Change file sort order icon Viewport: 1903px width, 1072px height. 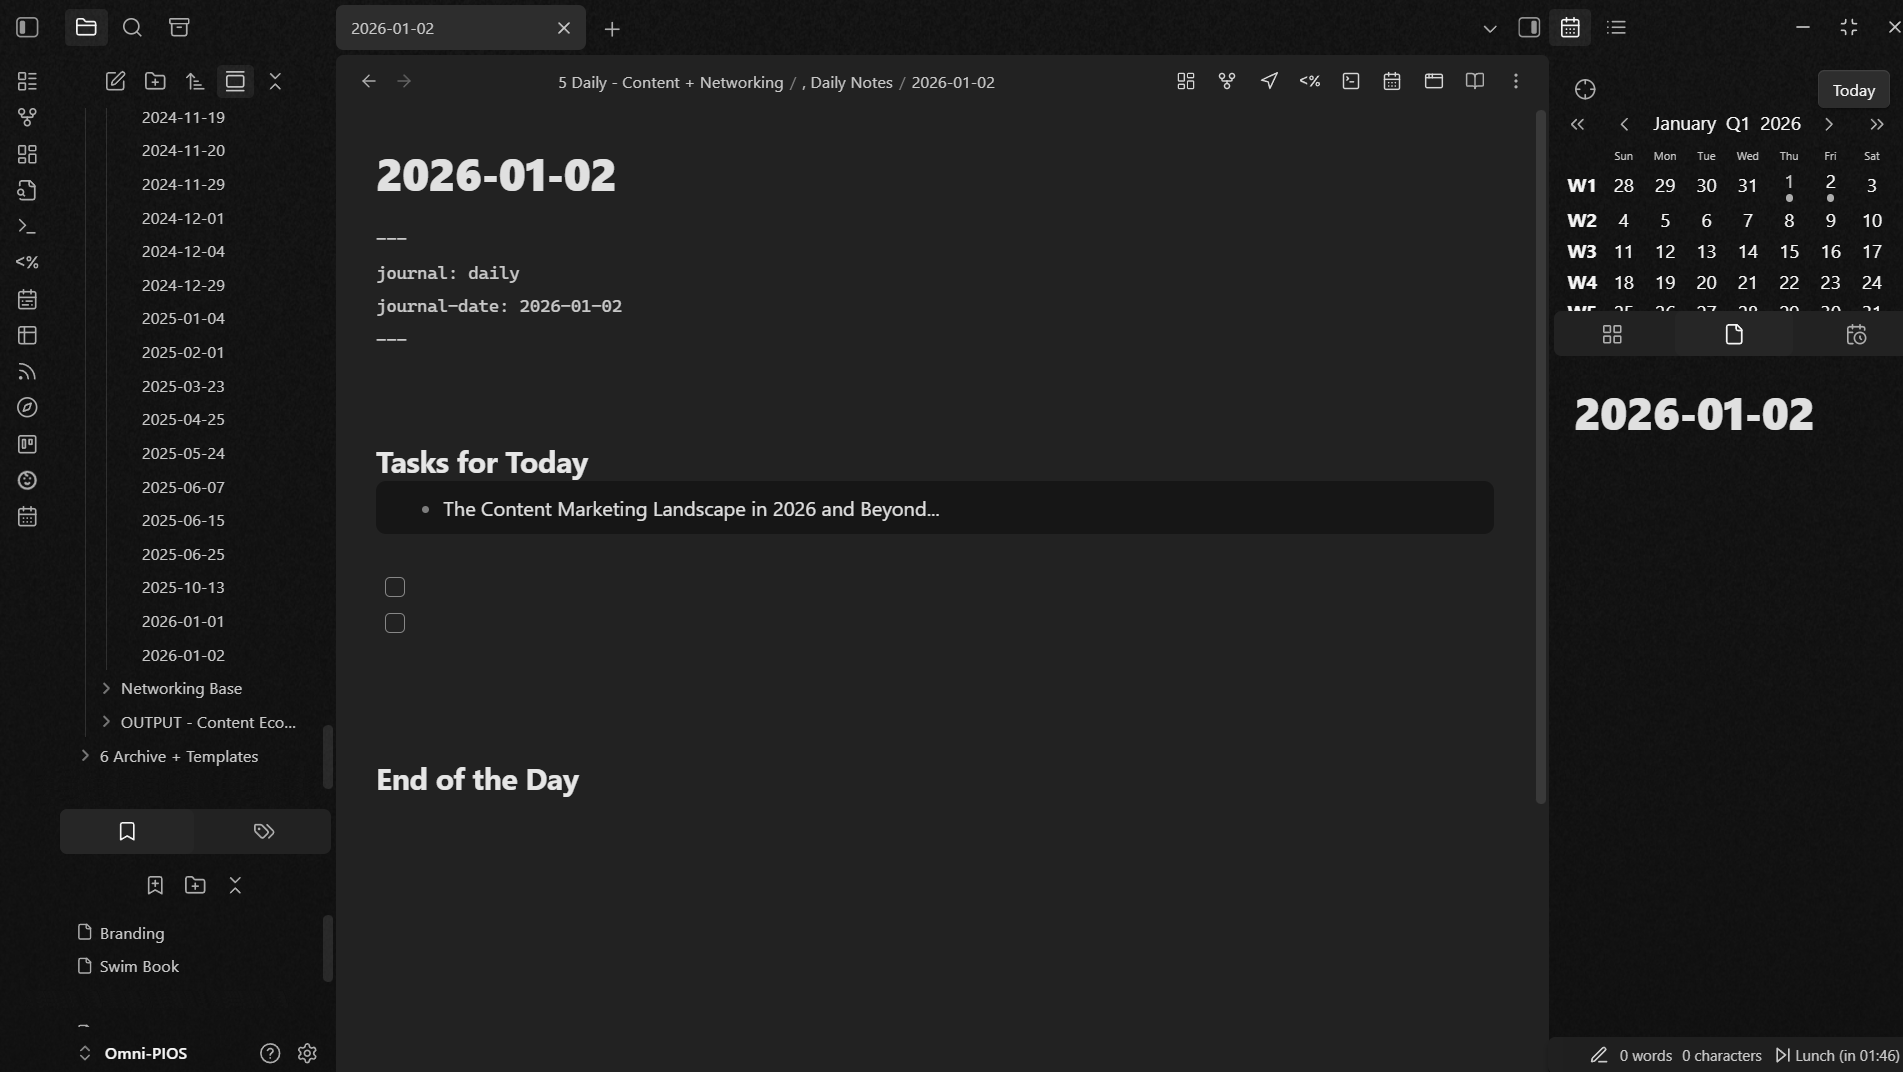point(195,82)
